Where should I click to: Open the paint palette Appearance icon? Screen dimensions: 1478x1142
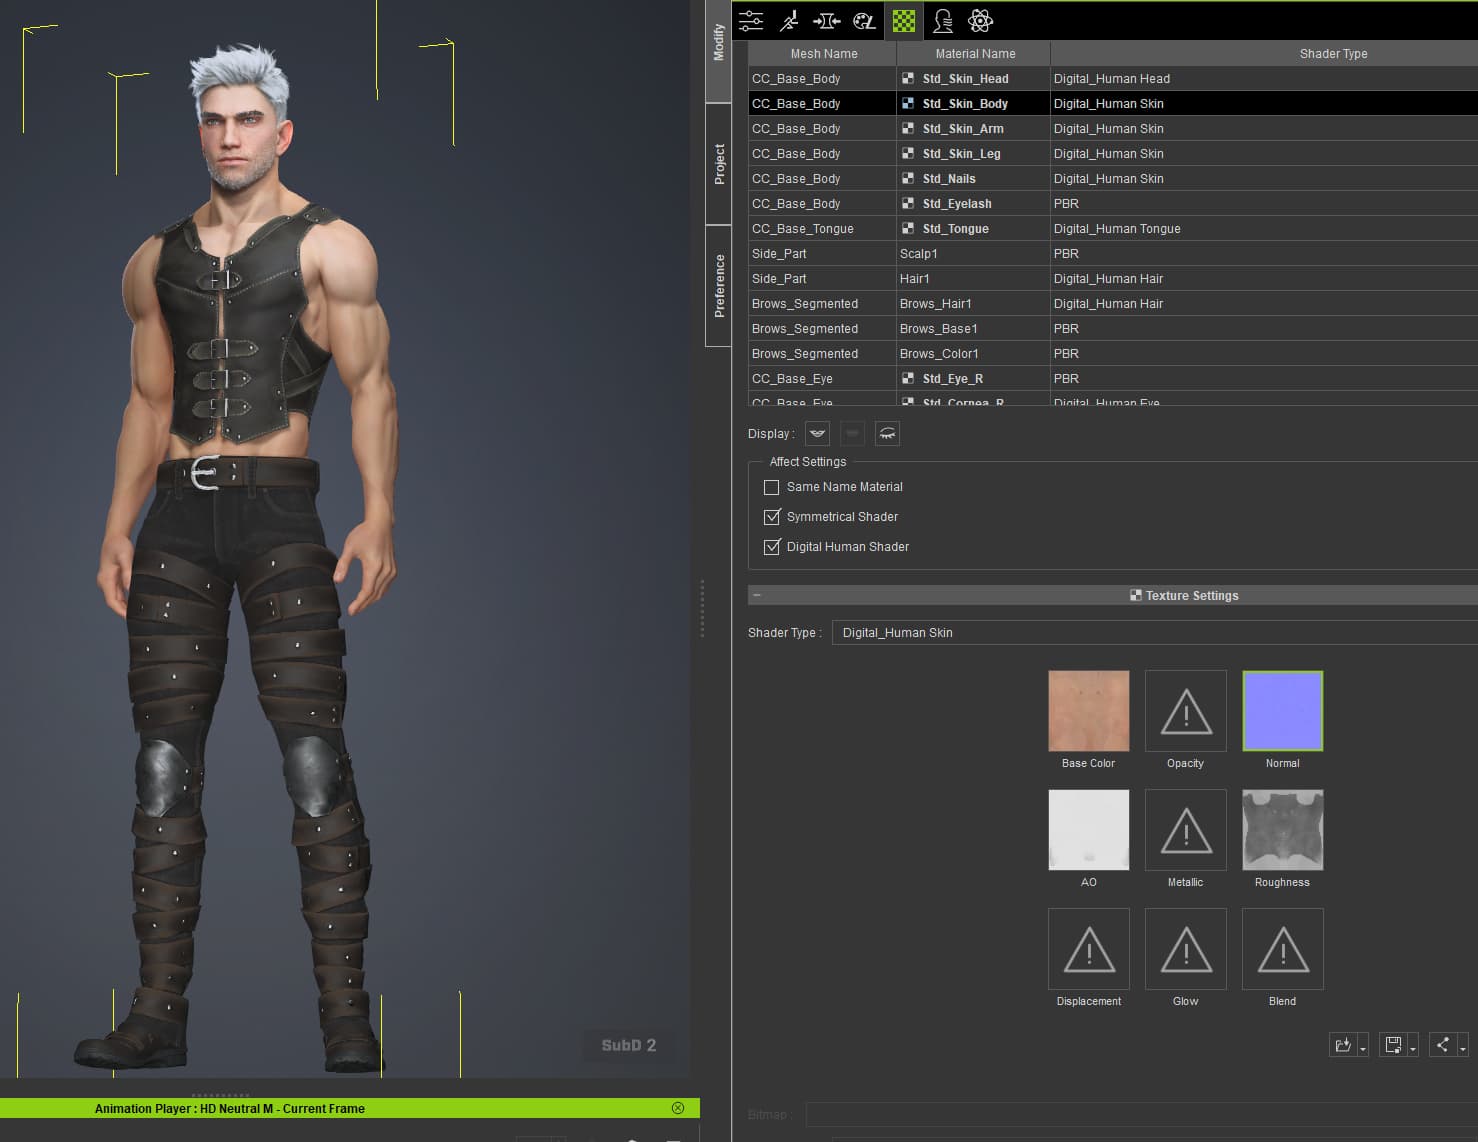[864, 21]
